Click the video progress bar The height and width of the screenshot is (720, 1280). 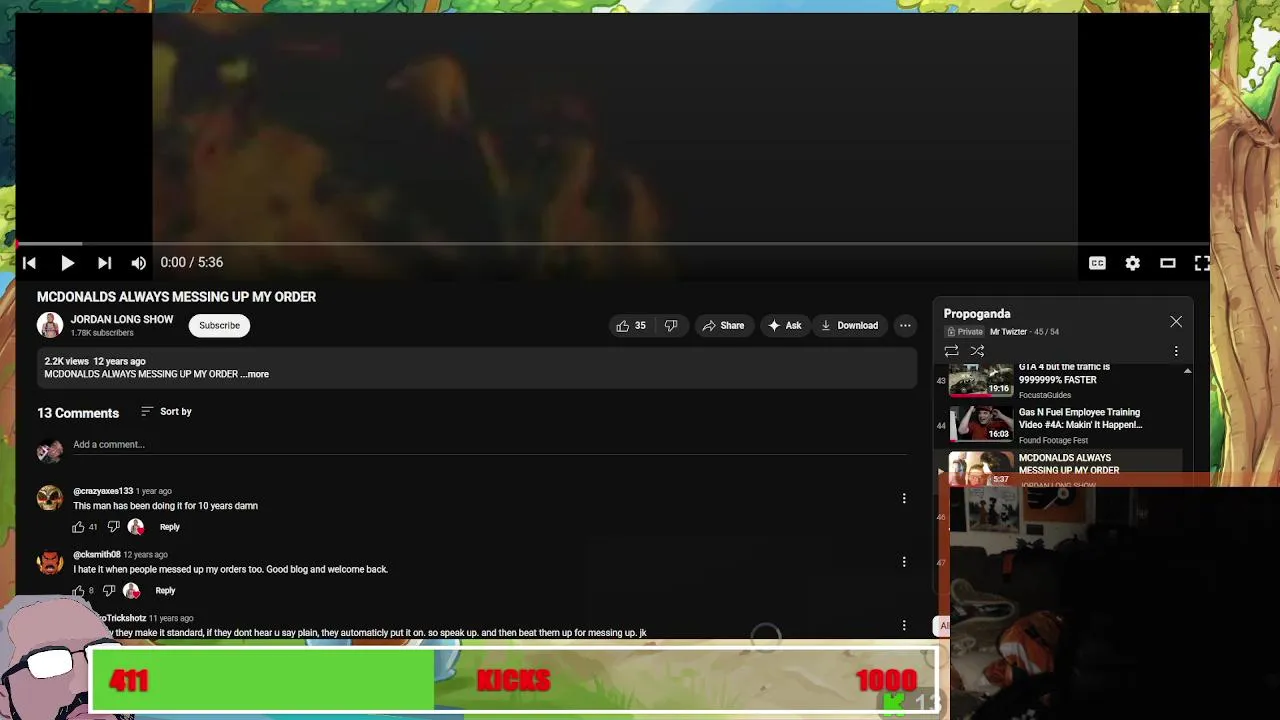pos(612,243)
